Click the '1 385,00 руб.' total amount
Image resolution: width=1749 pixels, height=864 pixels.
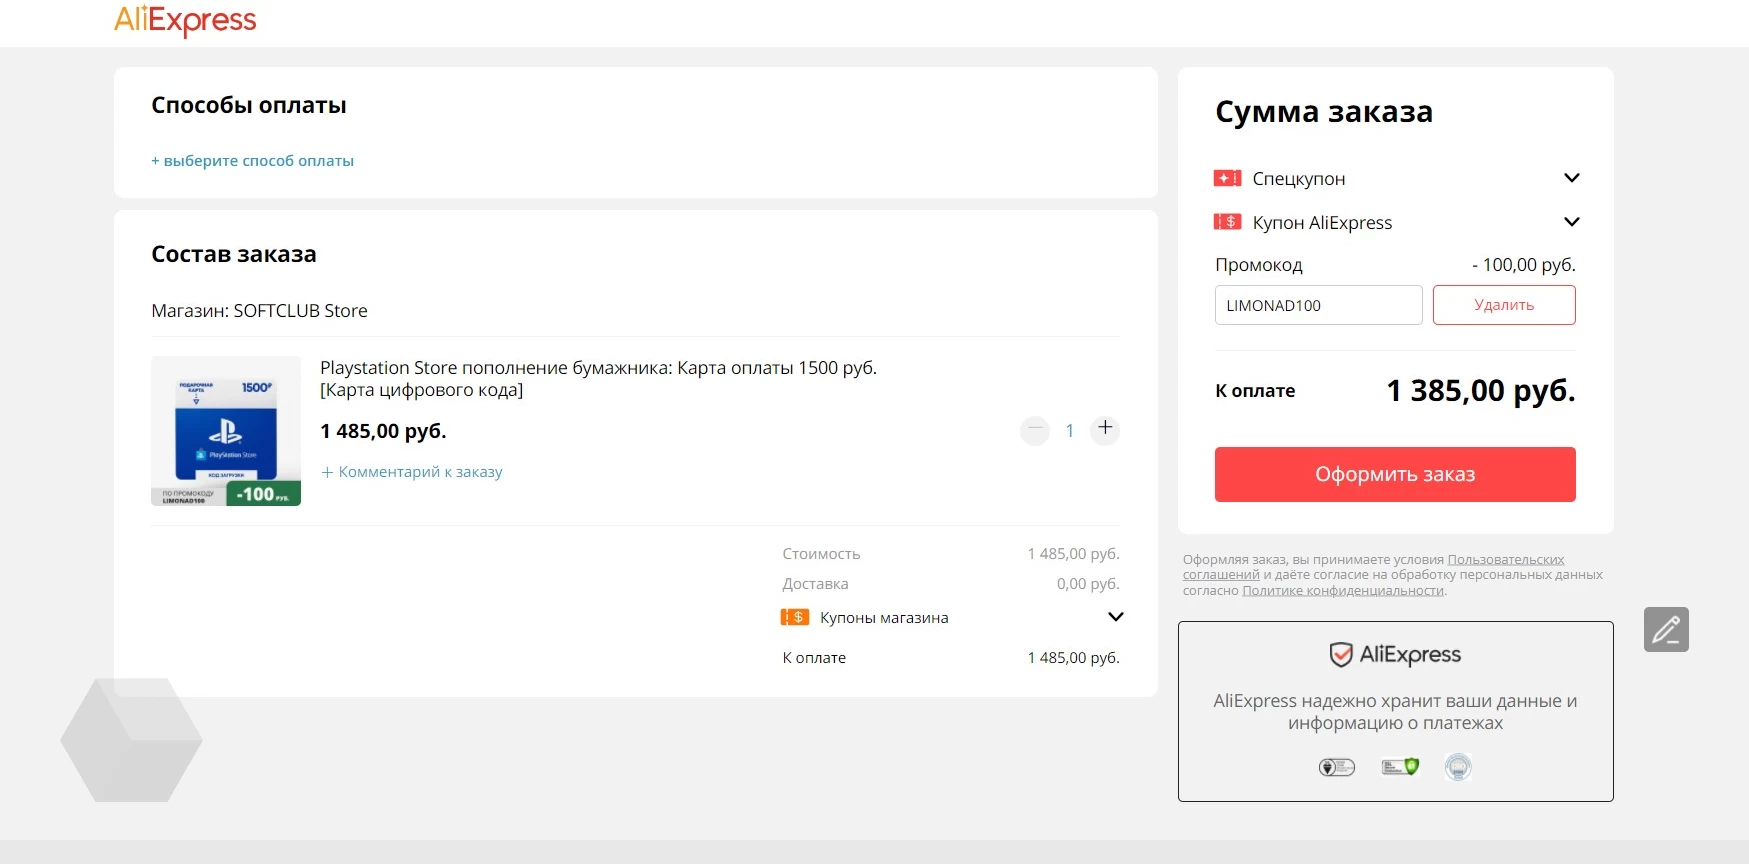pyautogui.click(x=1481, y=391)
